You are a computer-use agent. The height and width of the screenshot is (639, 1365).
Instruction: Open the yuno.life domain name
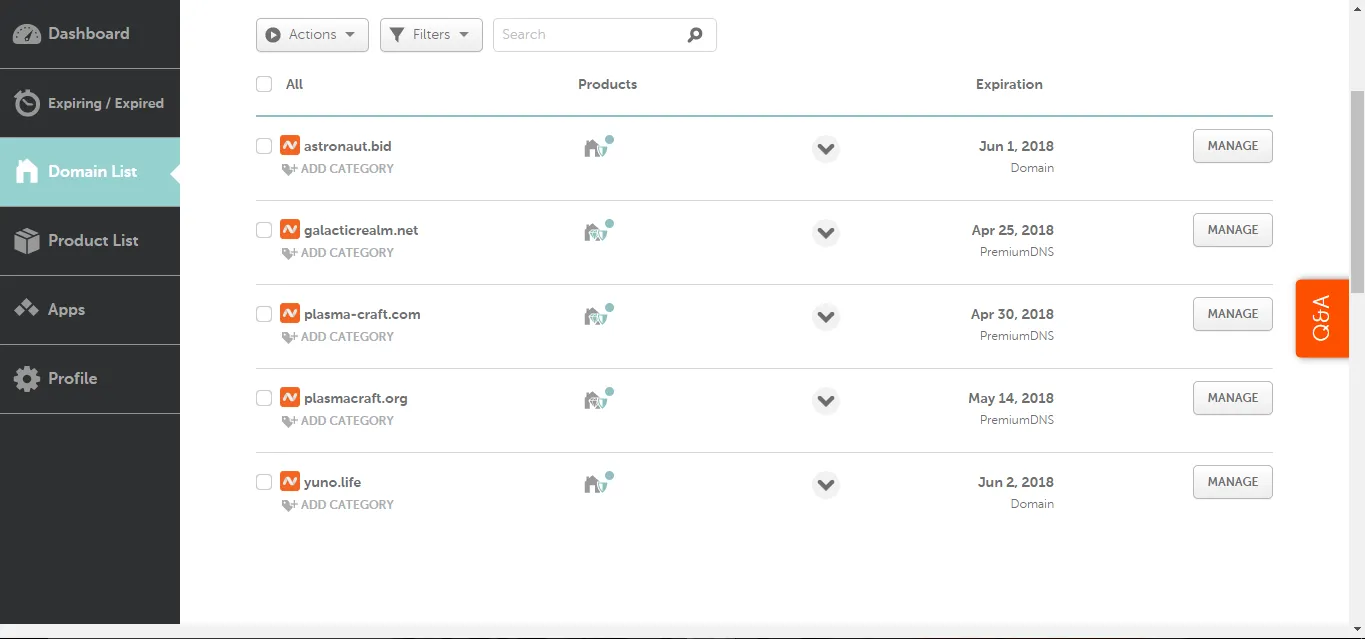333,482
